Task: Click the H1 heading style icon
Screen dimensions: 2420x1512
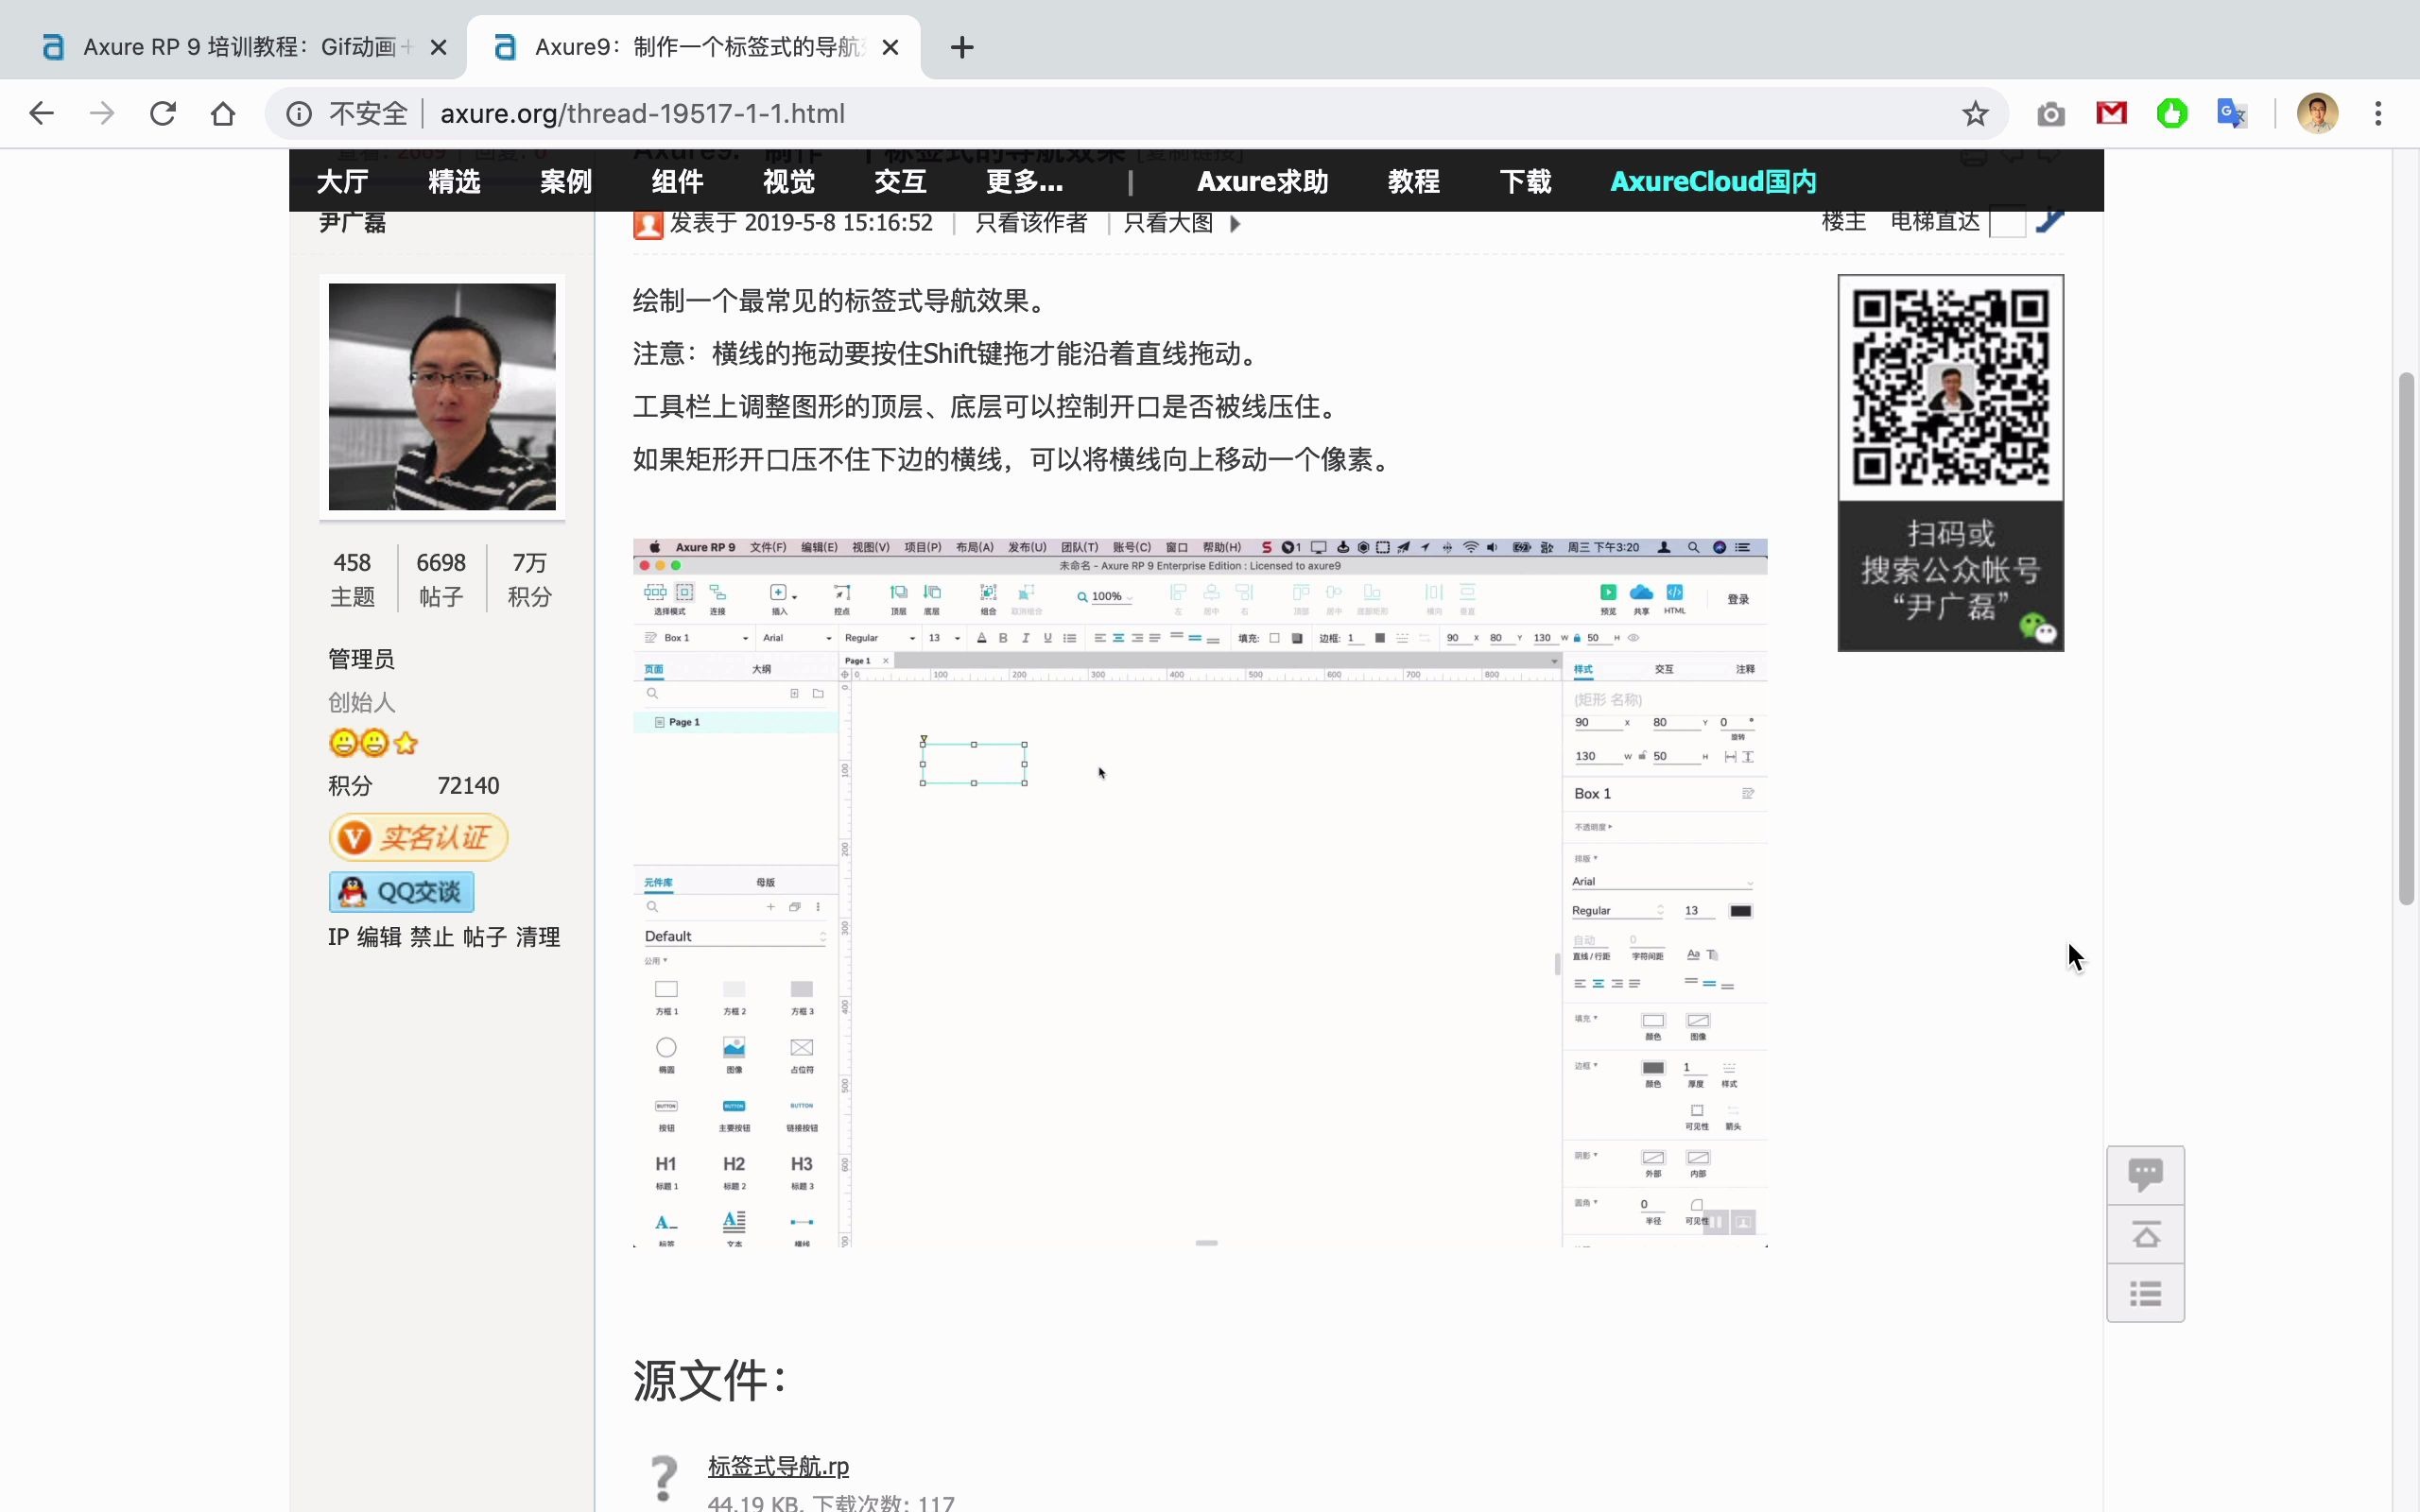Action: [665, 1161]
